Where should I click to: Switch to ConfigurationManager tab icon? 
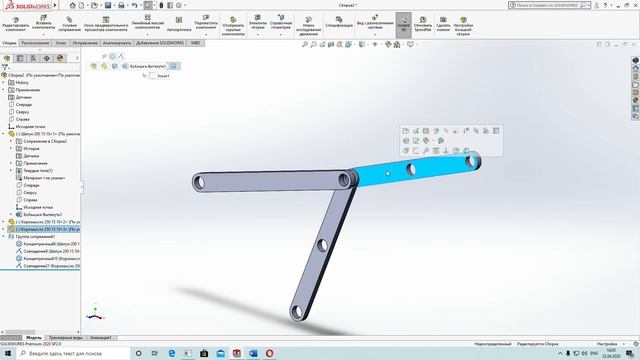(x=33, y=58)
